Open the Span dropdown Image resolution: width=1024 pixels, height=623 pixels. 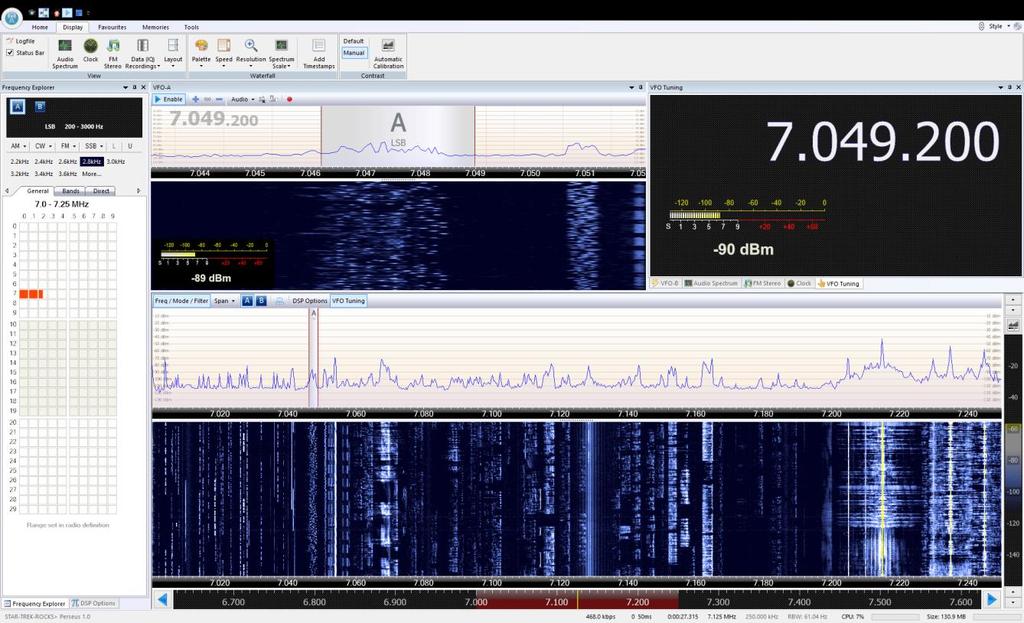tap(225, 301)
